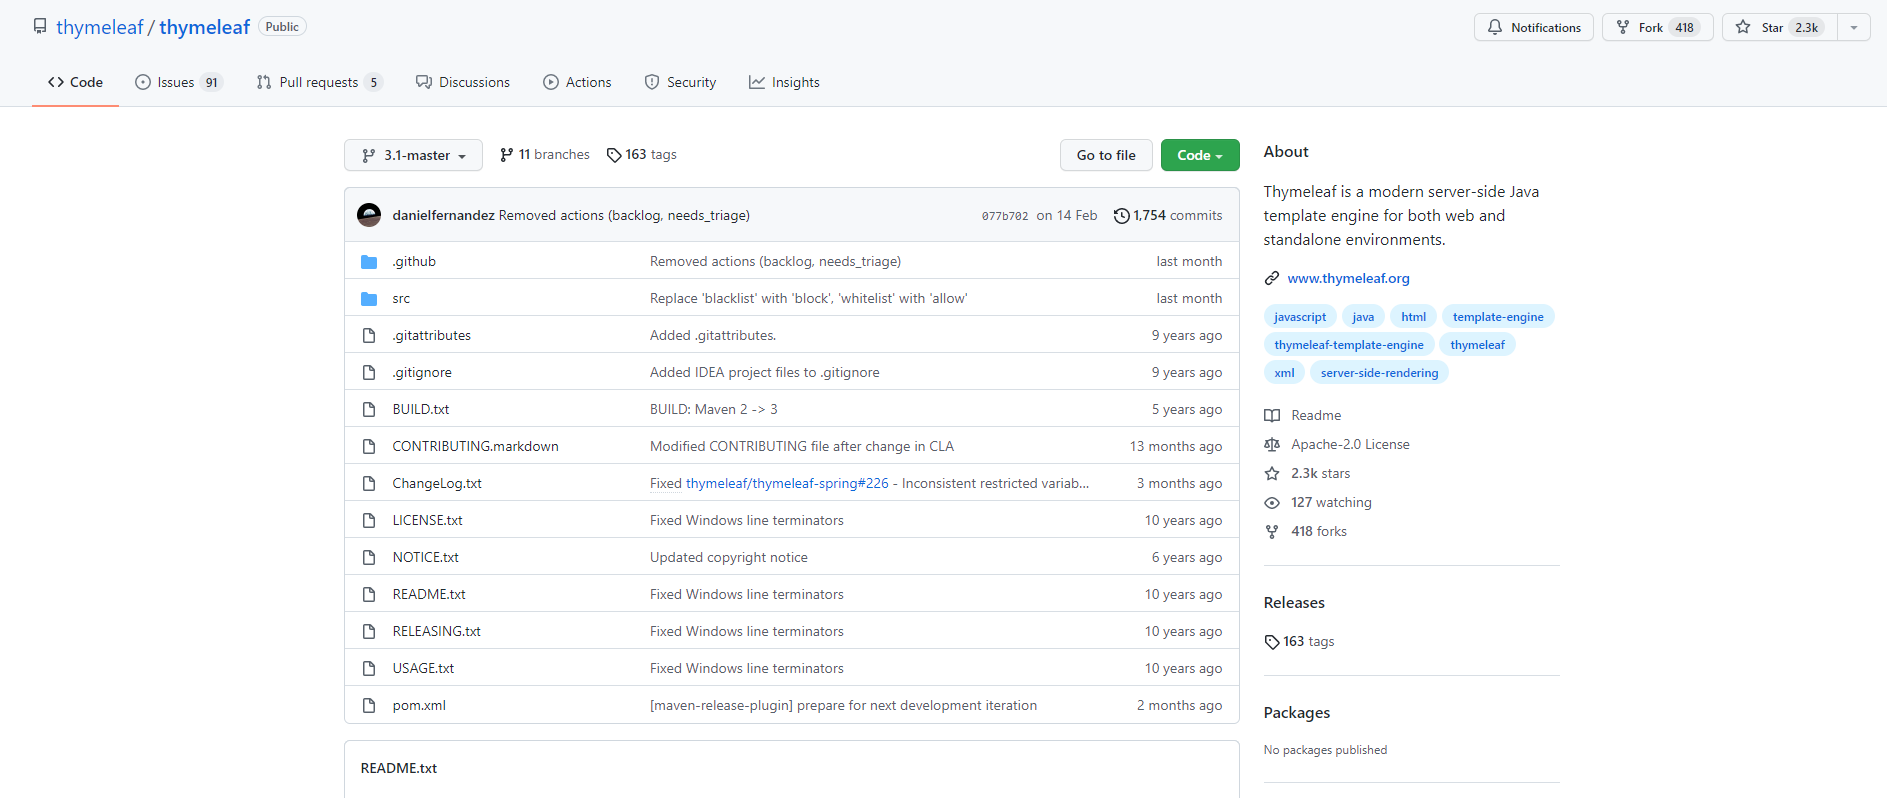Select the template-engine topic tag

click(x=1498, y=317)
